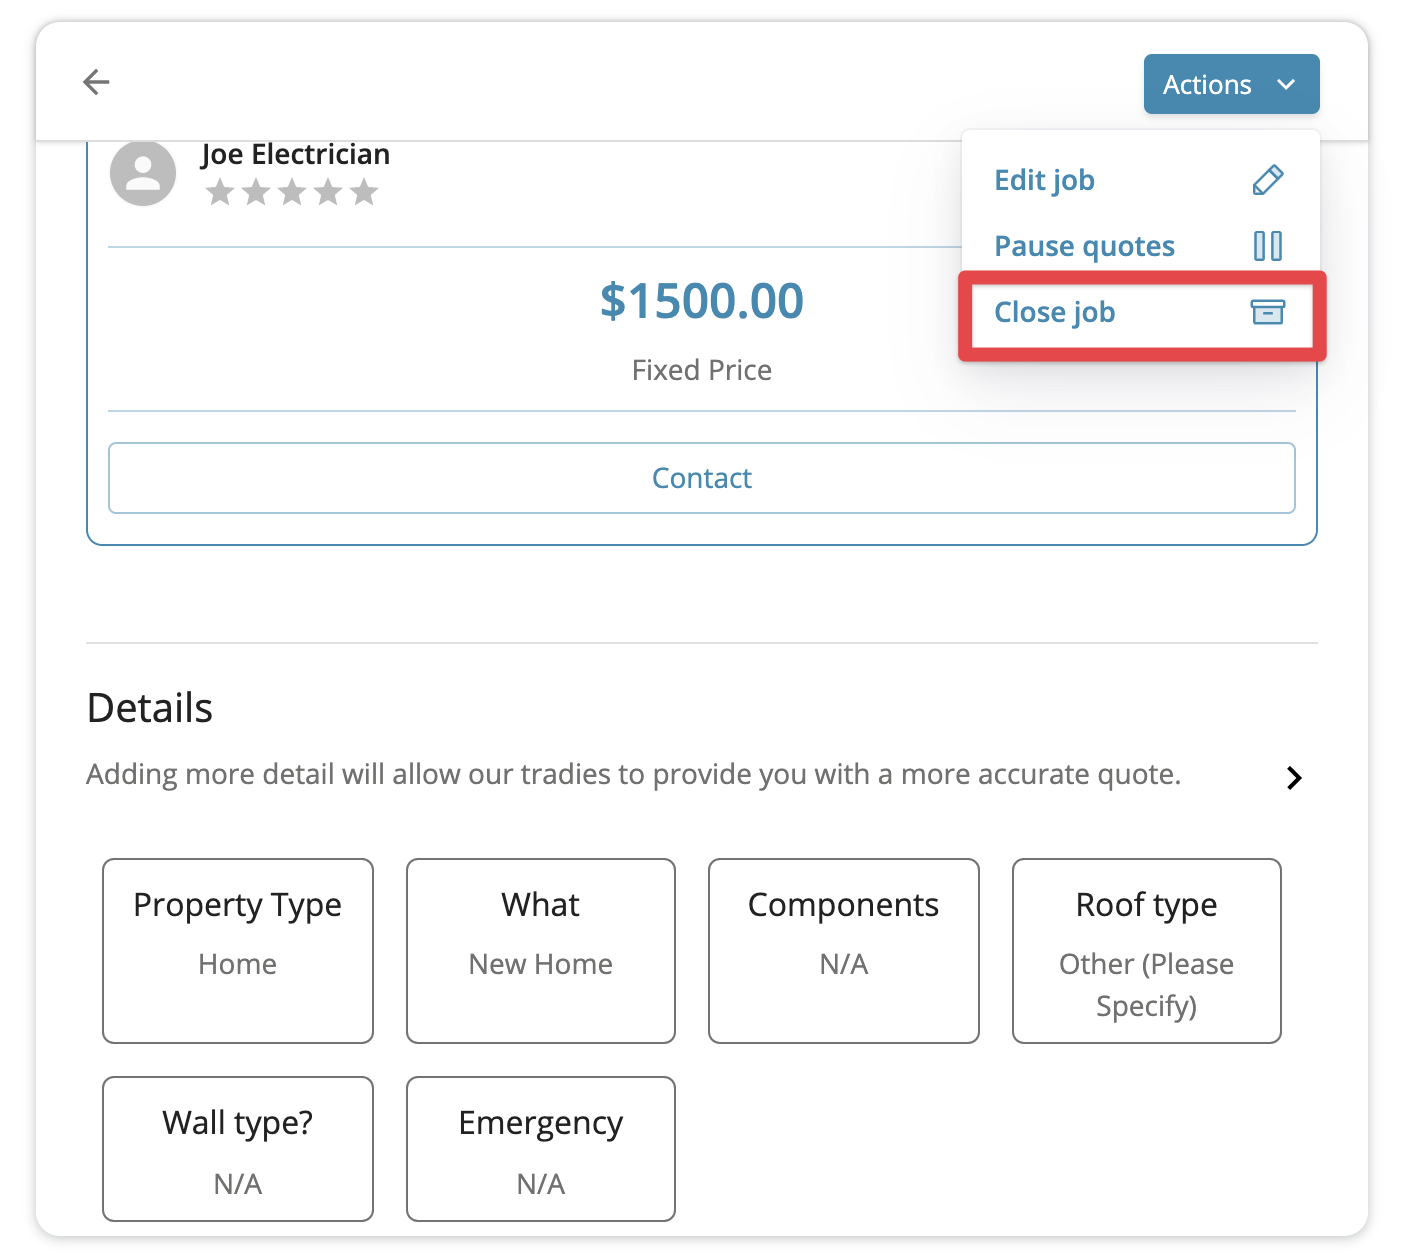Open the Property Type card
Screen dimensions: 1412x1260
[238, 950]
